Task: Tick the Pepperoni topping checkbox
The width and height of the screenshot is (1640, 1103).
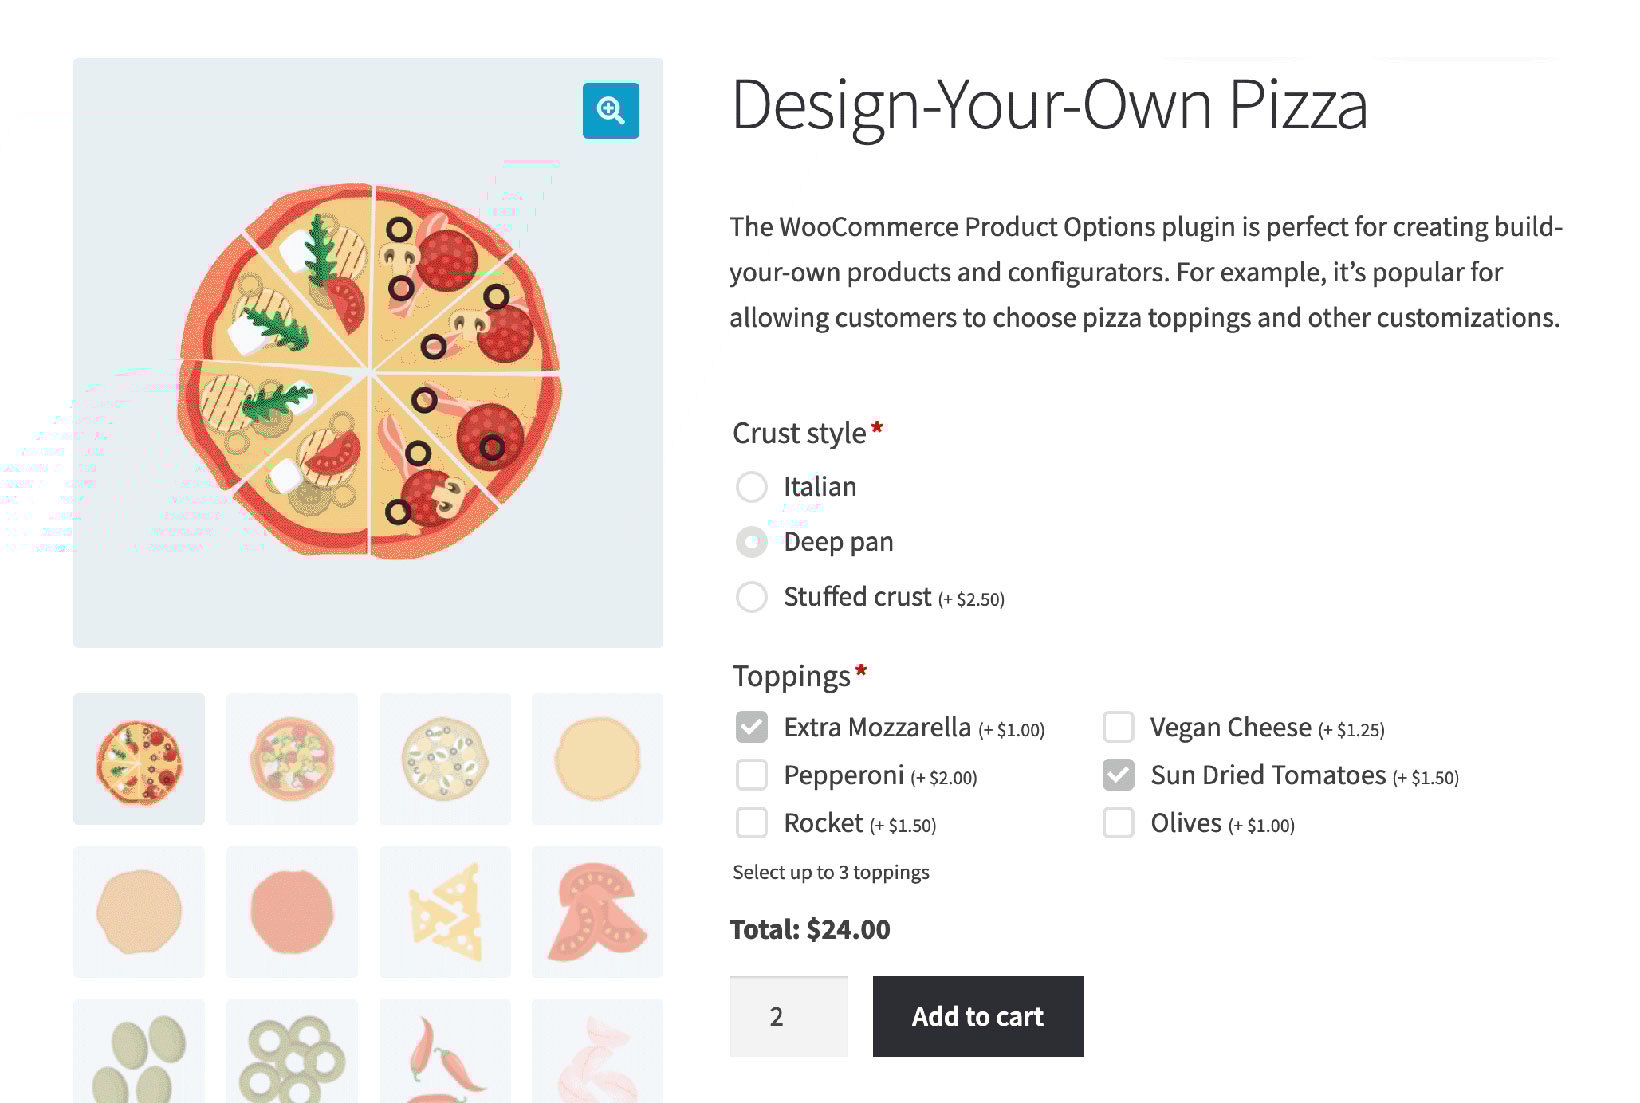Action: [x=752, y=775]
